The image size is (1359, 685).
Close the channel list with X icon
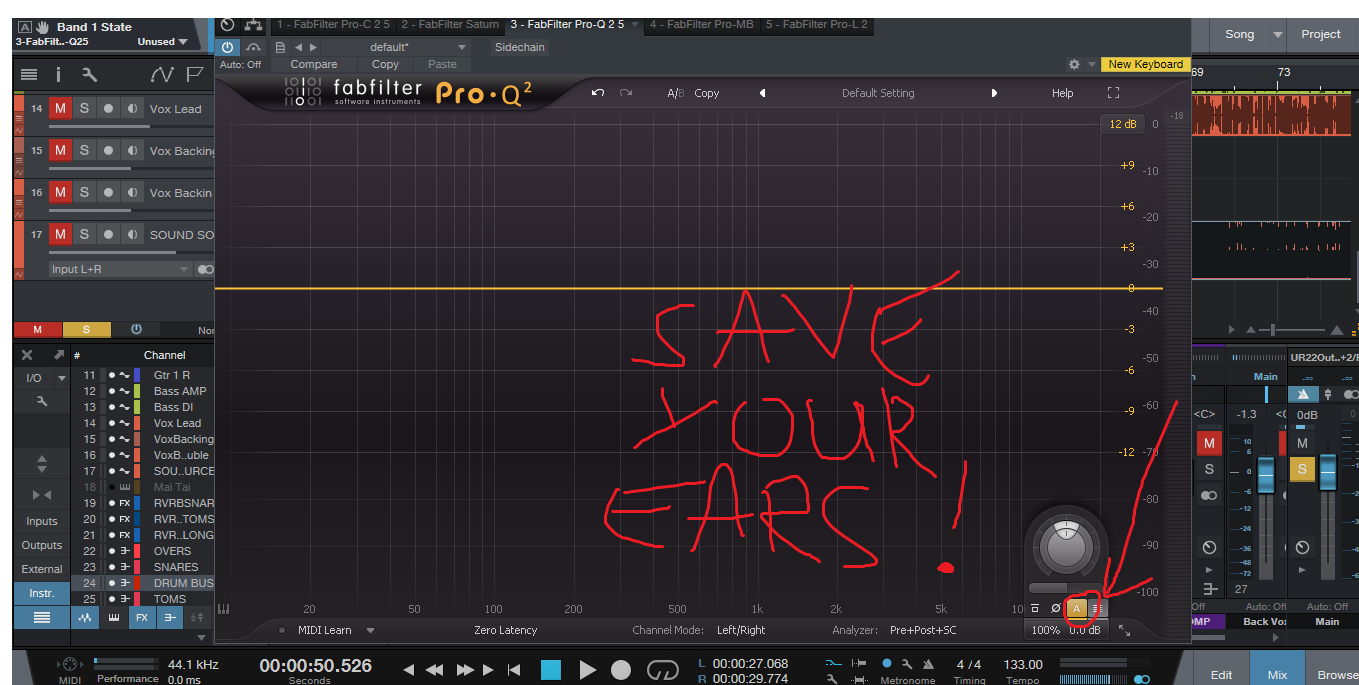pyautogui.click(x=28, y=355)
